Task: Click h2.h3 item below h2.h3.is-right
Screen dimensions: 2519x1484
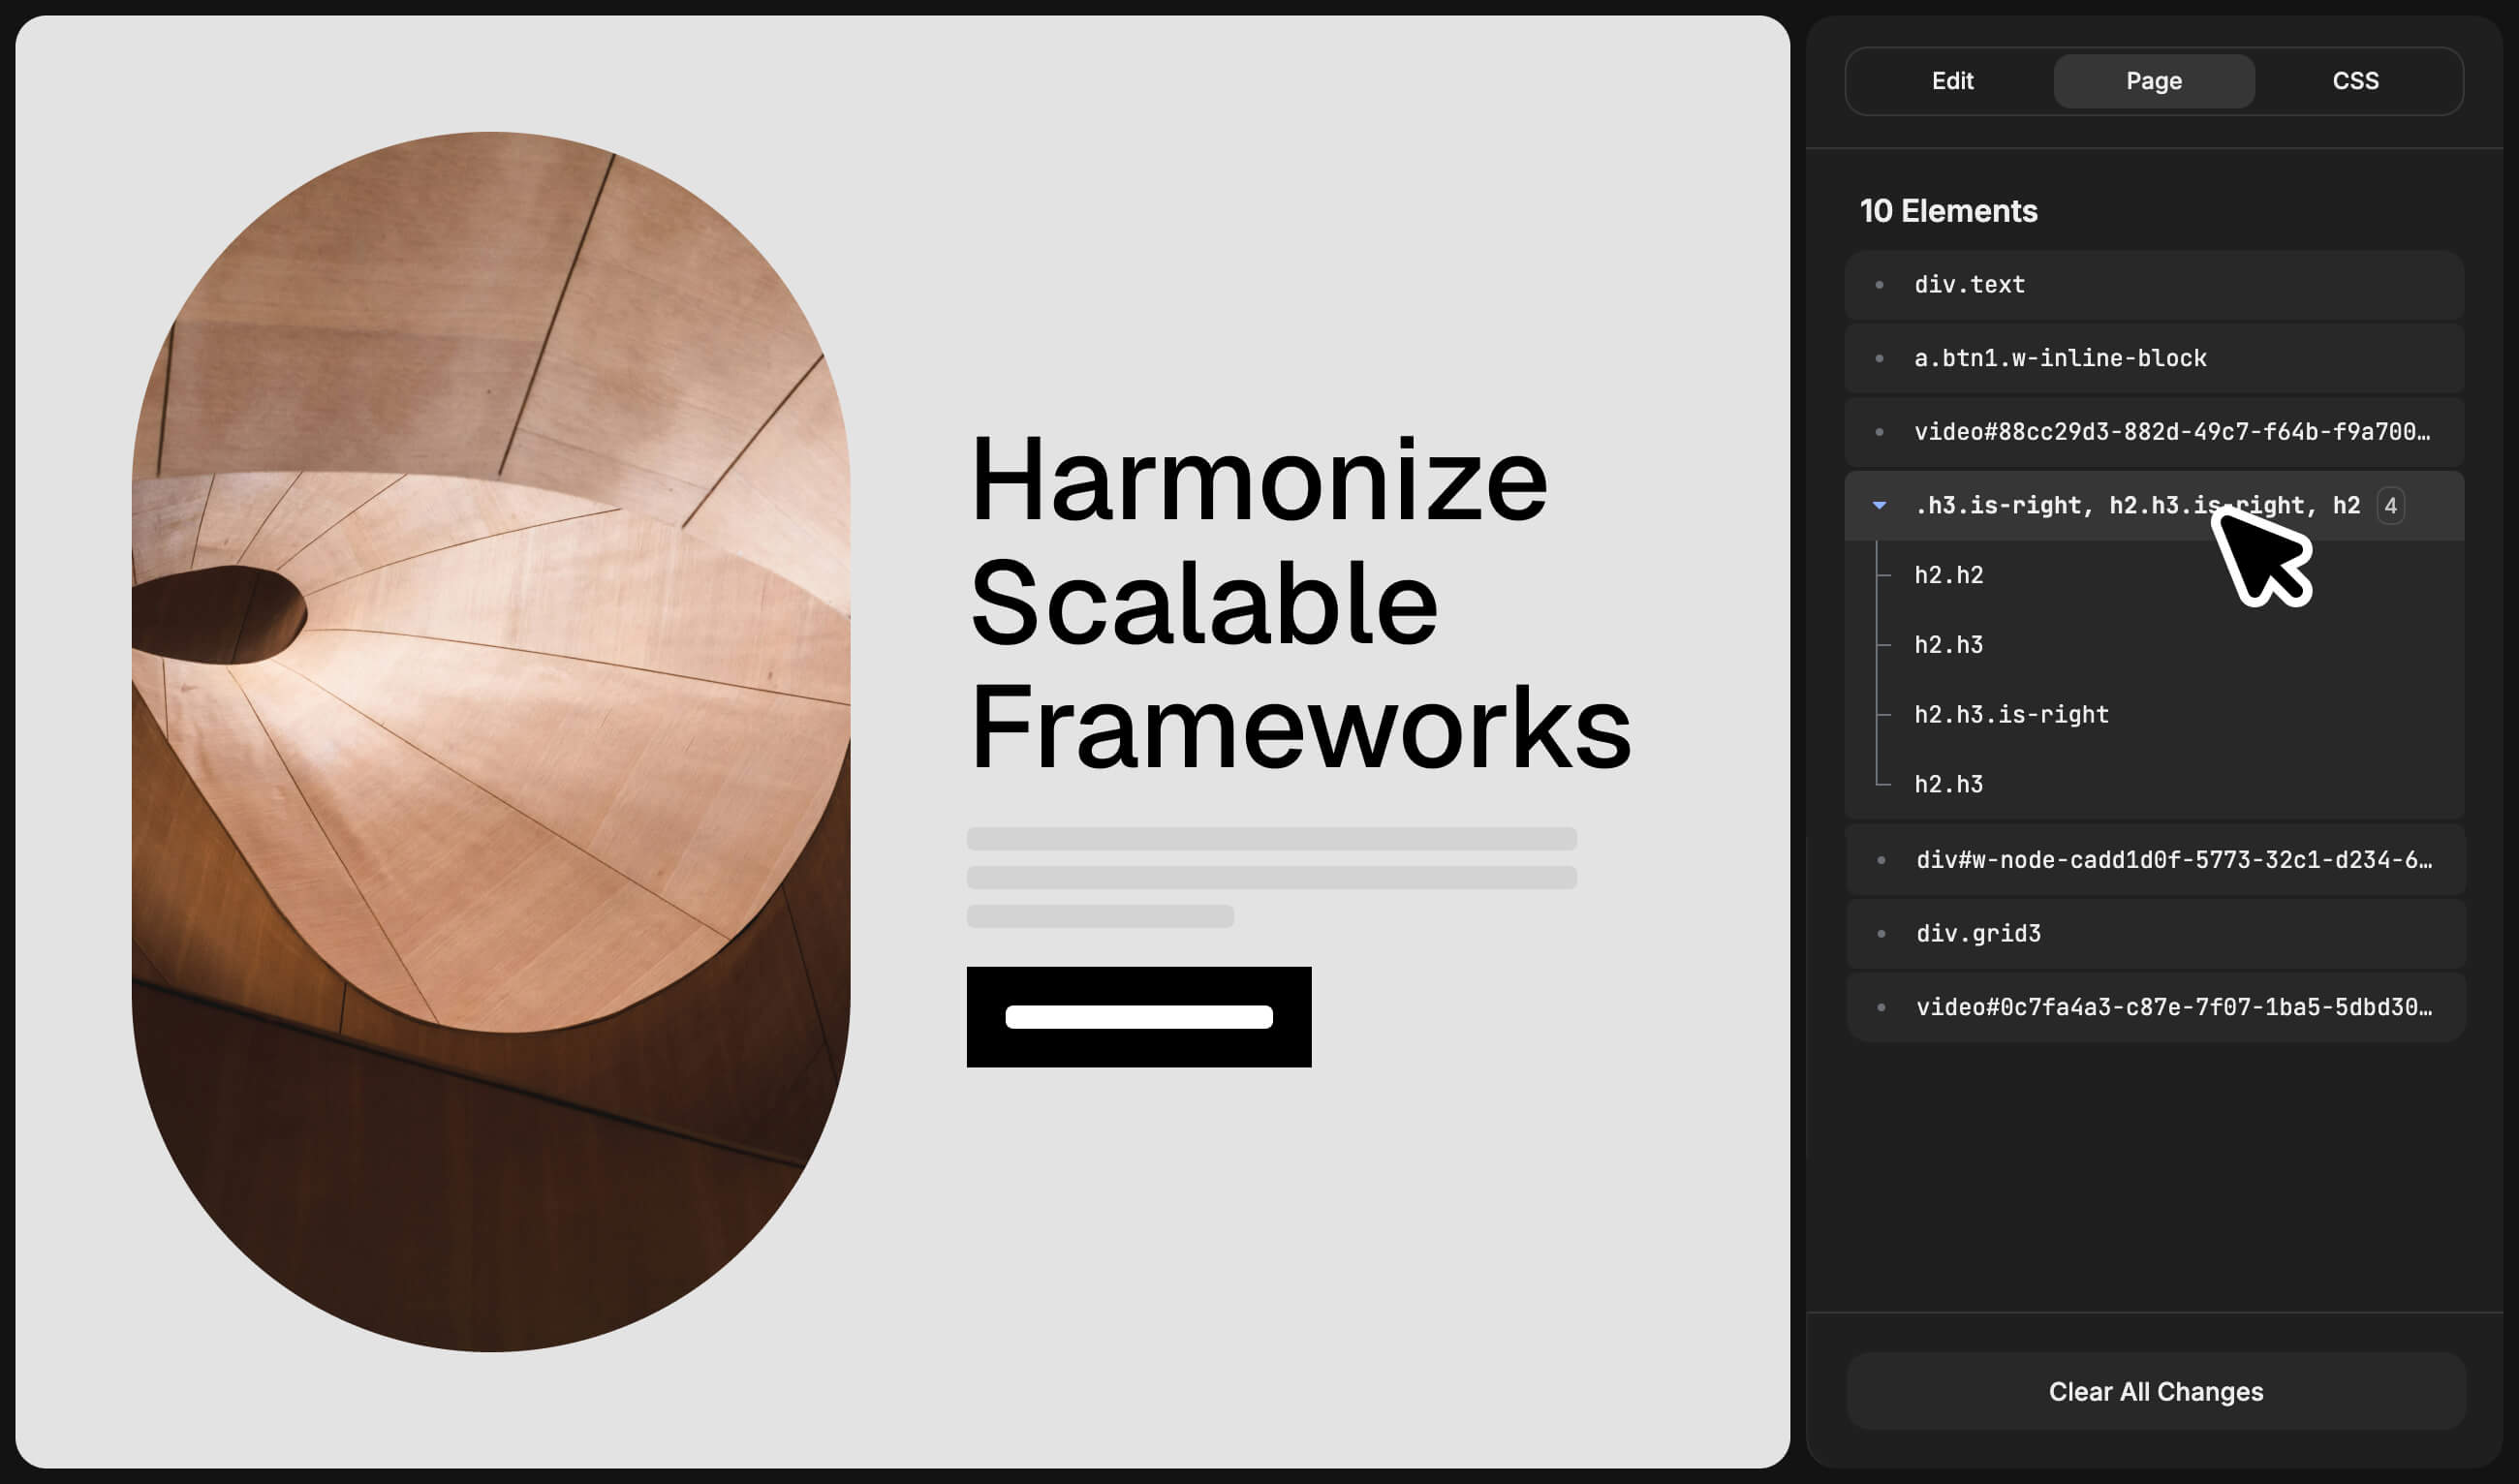Action: point(1948,784)
